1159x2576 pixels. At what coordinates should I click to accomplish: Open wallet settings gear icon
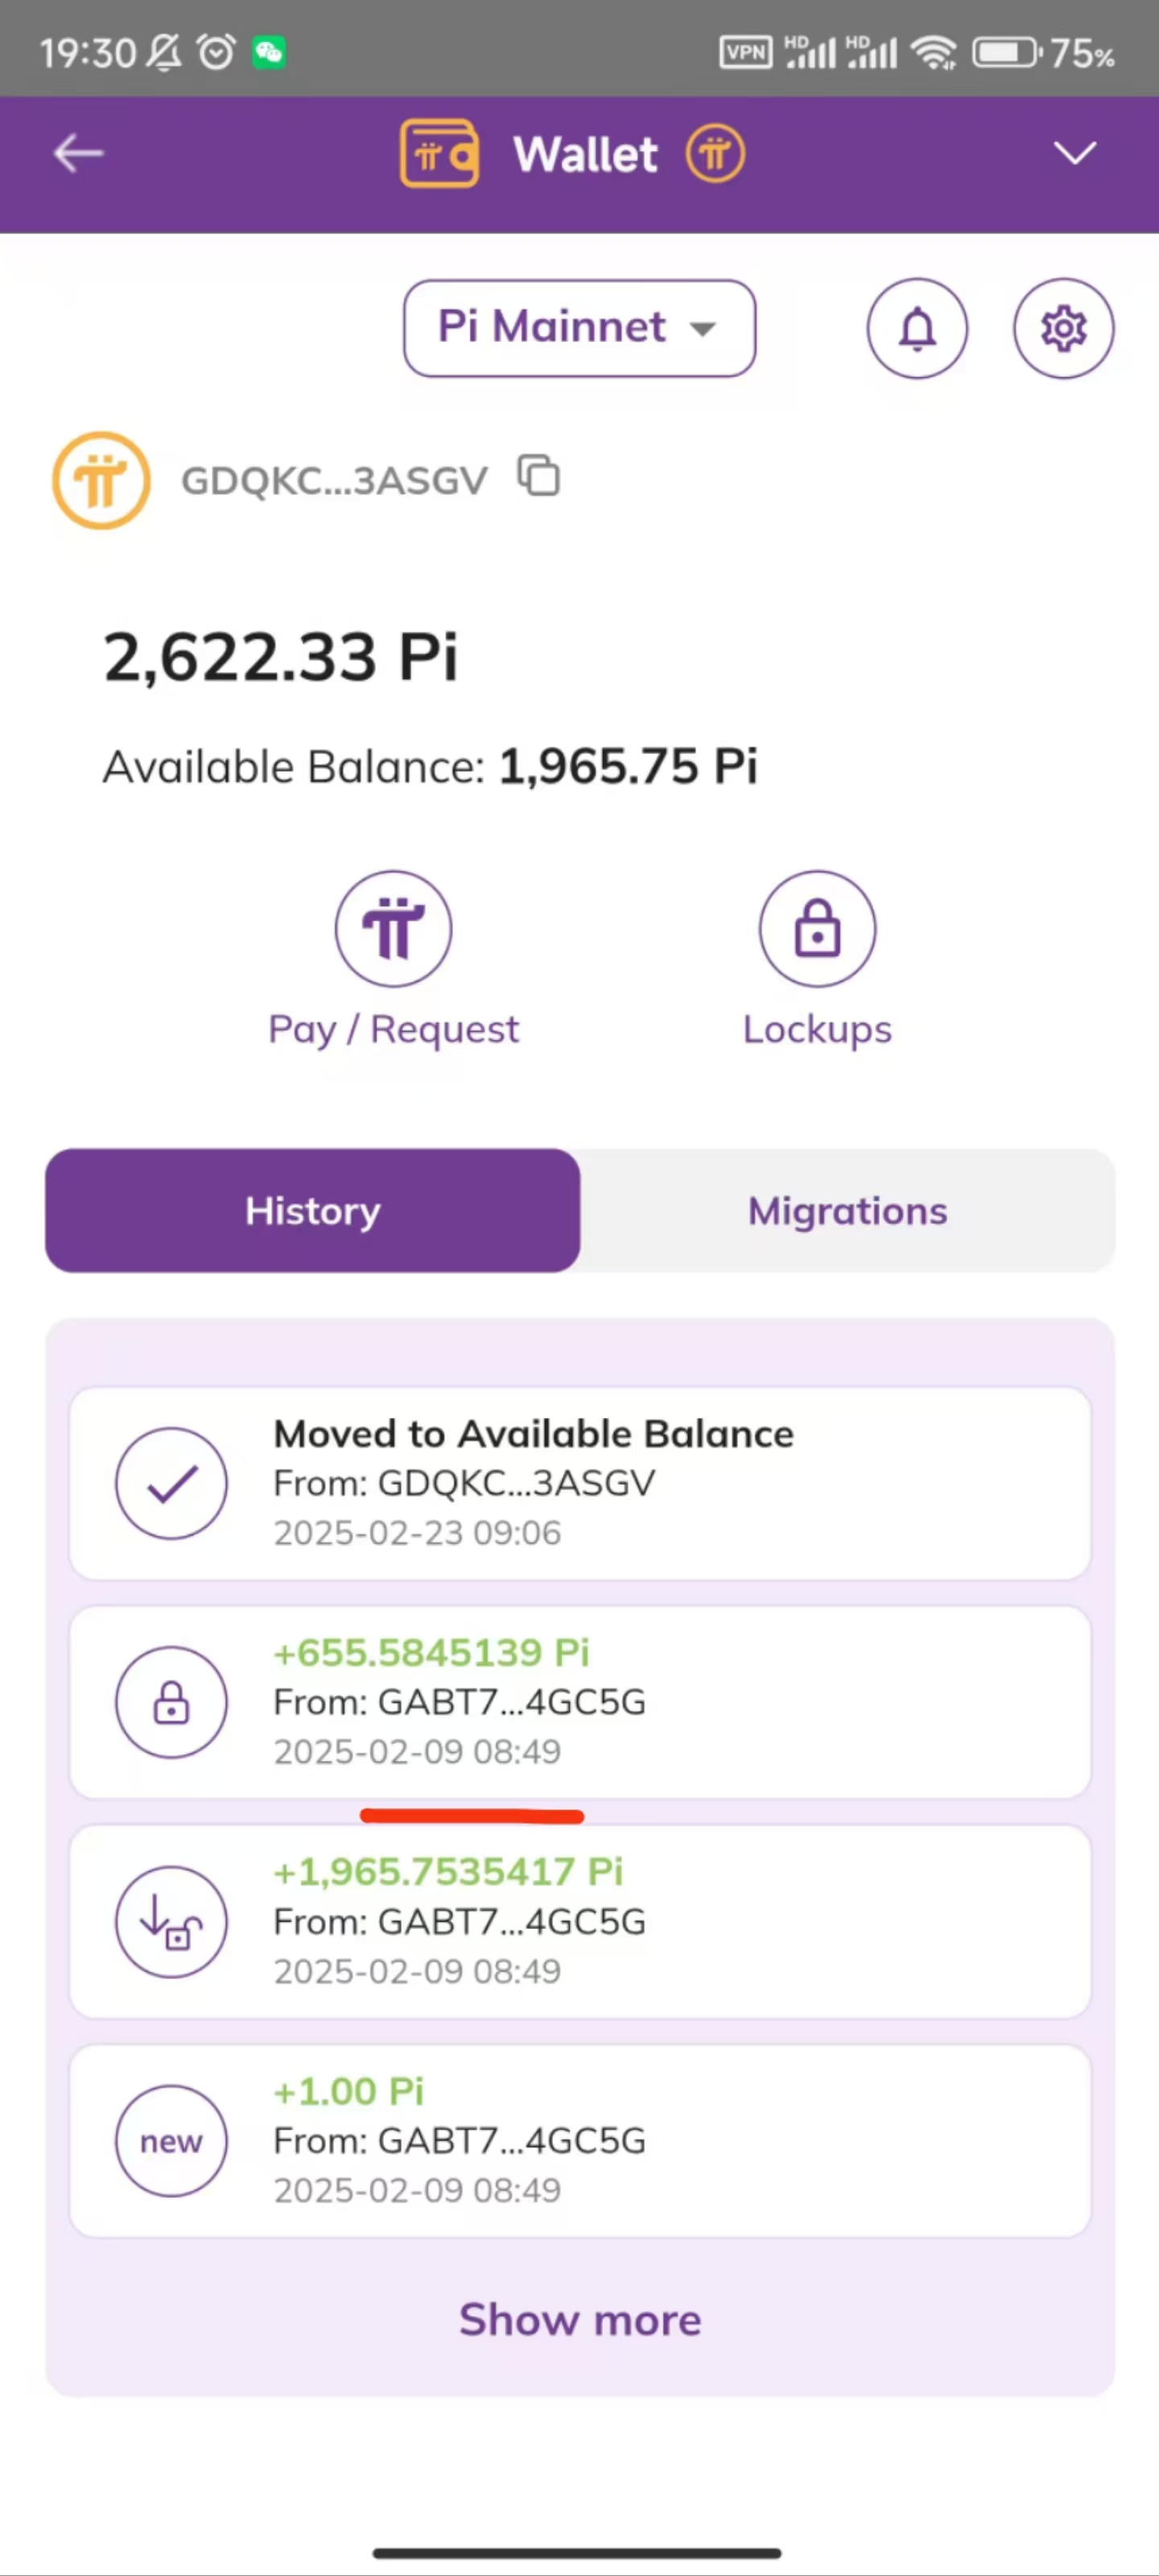point(1063,328)
